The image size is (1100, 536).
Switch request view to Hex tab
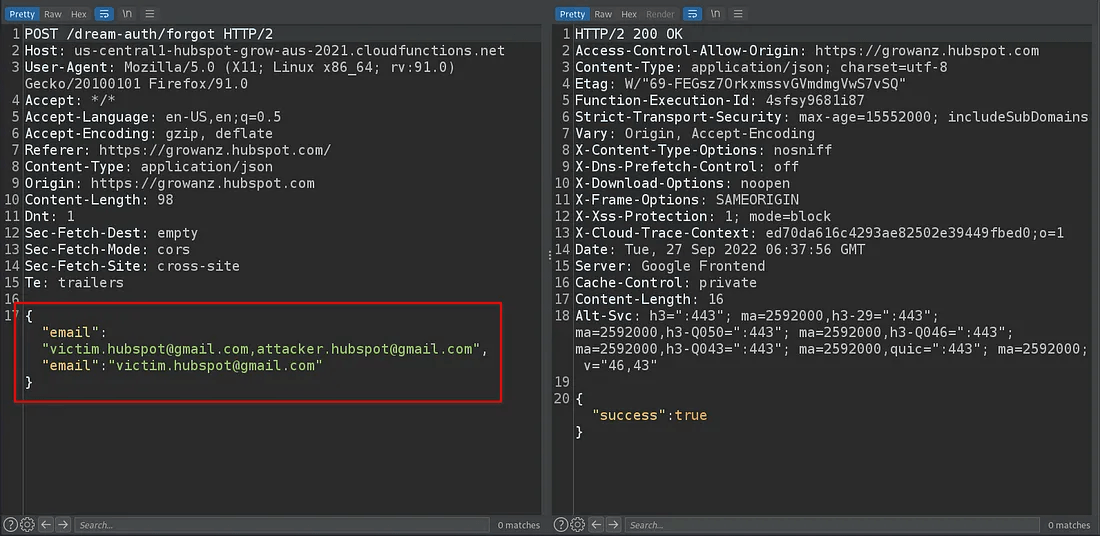(78, 14)
